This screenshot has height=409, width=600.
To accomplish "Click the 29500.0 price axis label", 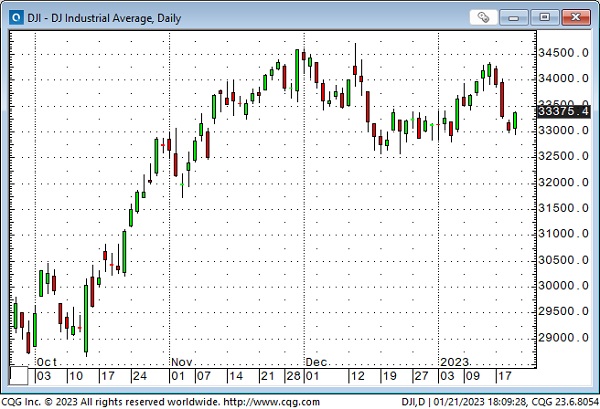I will (x=563, y=311).
